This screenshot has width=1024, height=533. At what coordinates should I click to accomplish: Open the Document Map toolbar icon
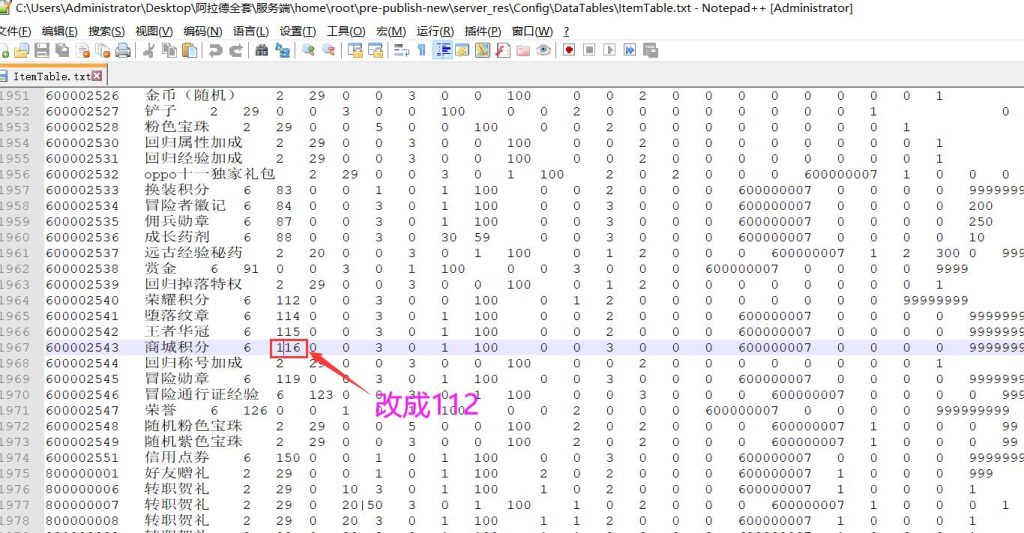(483, 50)
